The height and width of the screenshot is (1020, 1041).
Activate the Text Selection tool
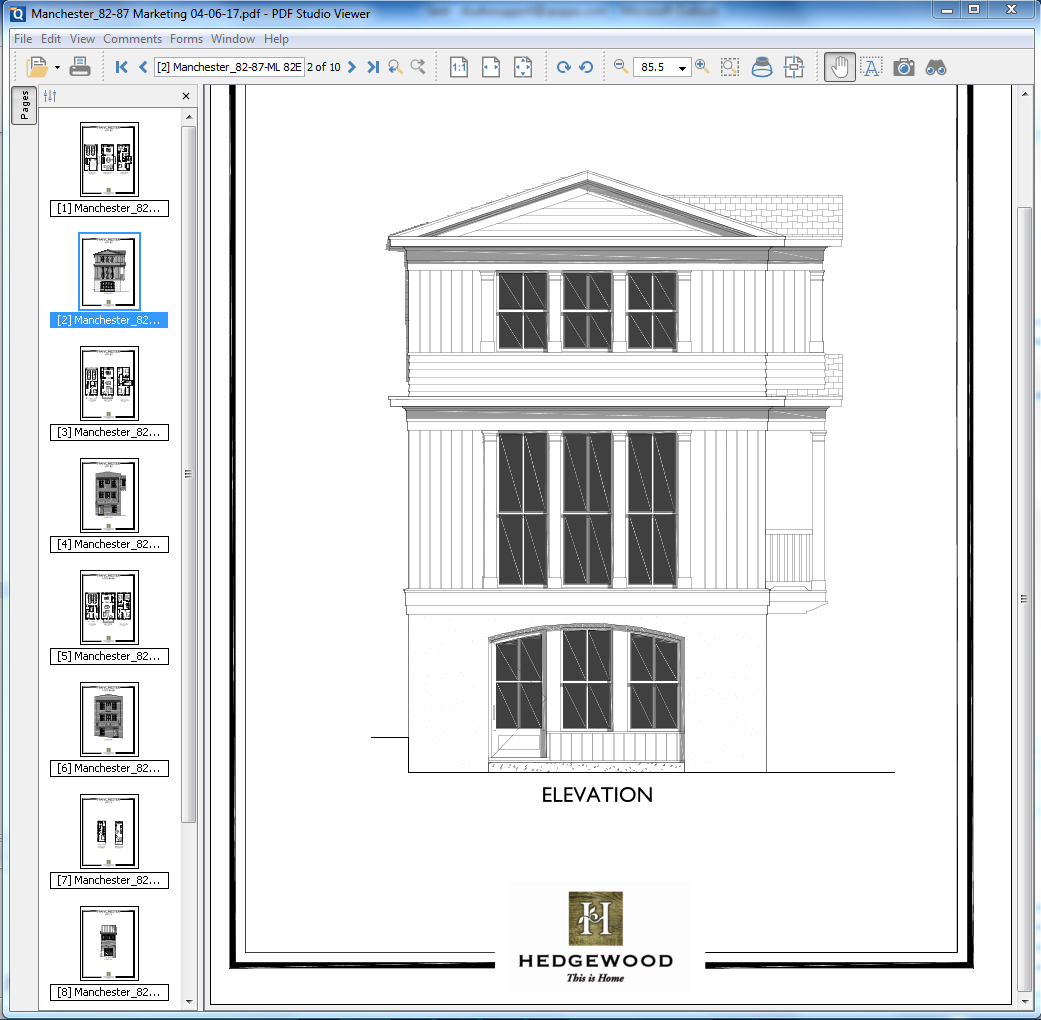point(871,66)
